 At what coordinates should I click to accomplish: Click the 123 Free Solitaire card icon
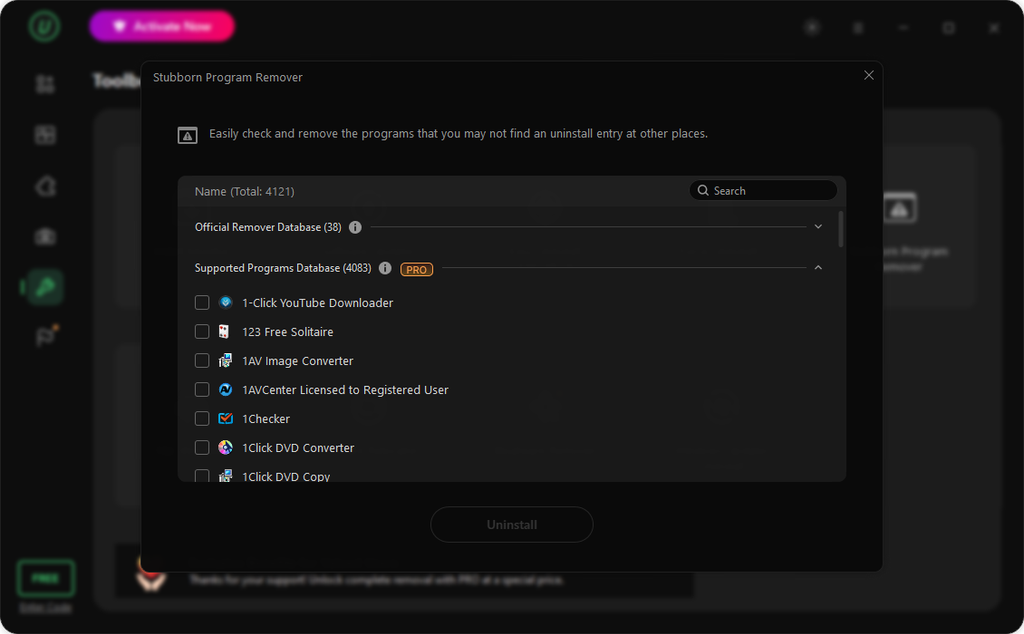(224, 332)
